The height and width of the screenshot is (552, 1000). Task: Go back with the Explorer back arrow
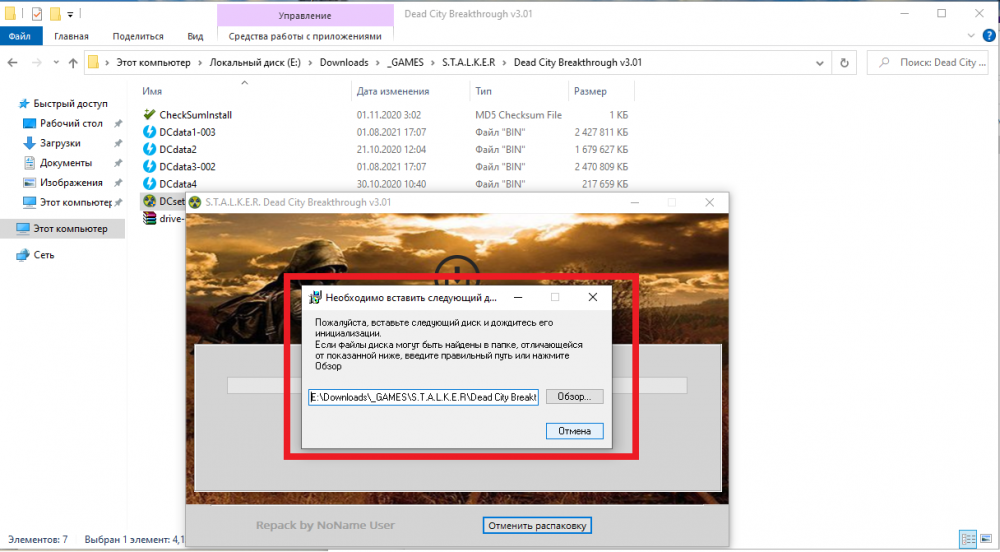point(13,62)
